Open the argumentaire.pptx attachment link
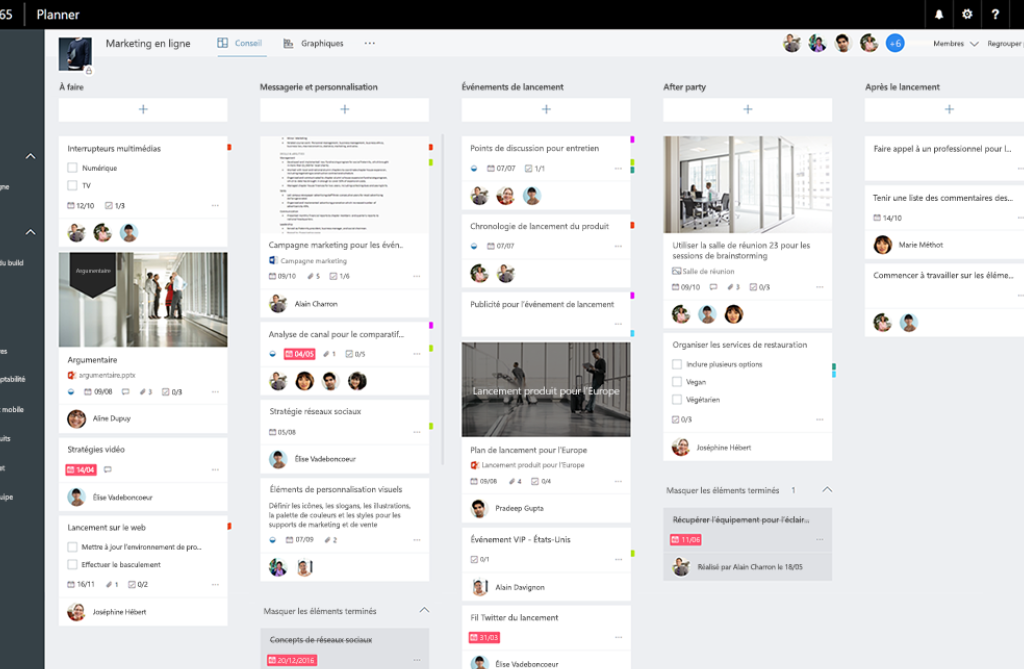Viewport: 1024px width, 669px height. point(107,375)
